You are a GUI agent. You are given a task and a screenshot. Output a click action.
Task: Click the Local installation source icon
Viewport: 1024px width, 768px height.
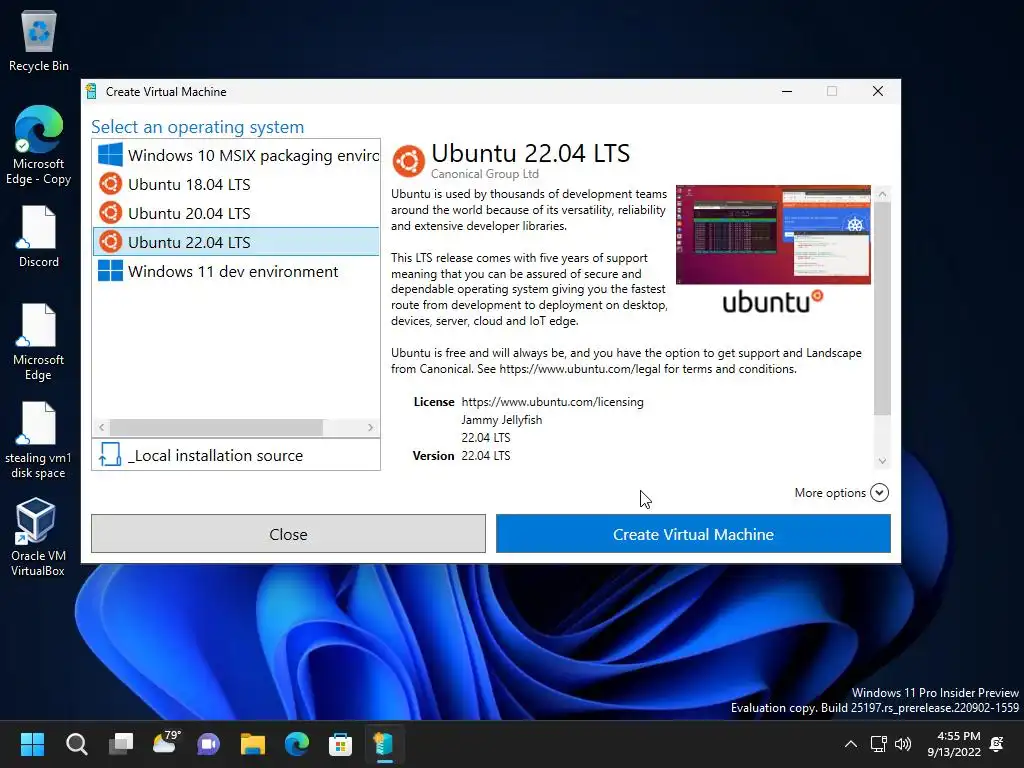tap(110, 455)
